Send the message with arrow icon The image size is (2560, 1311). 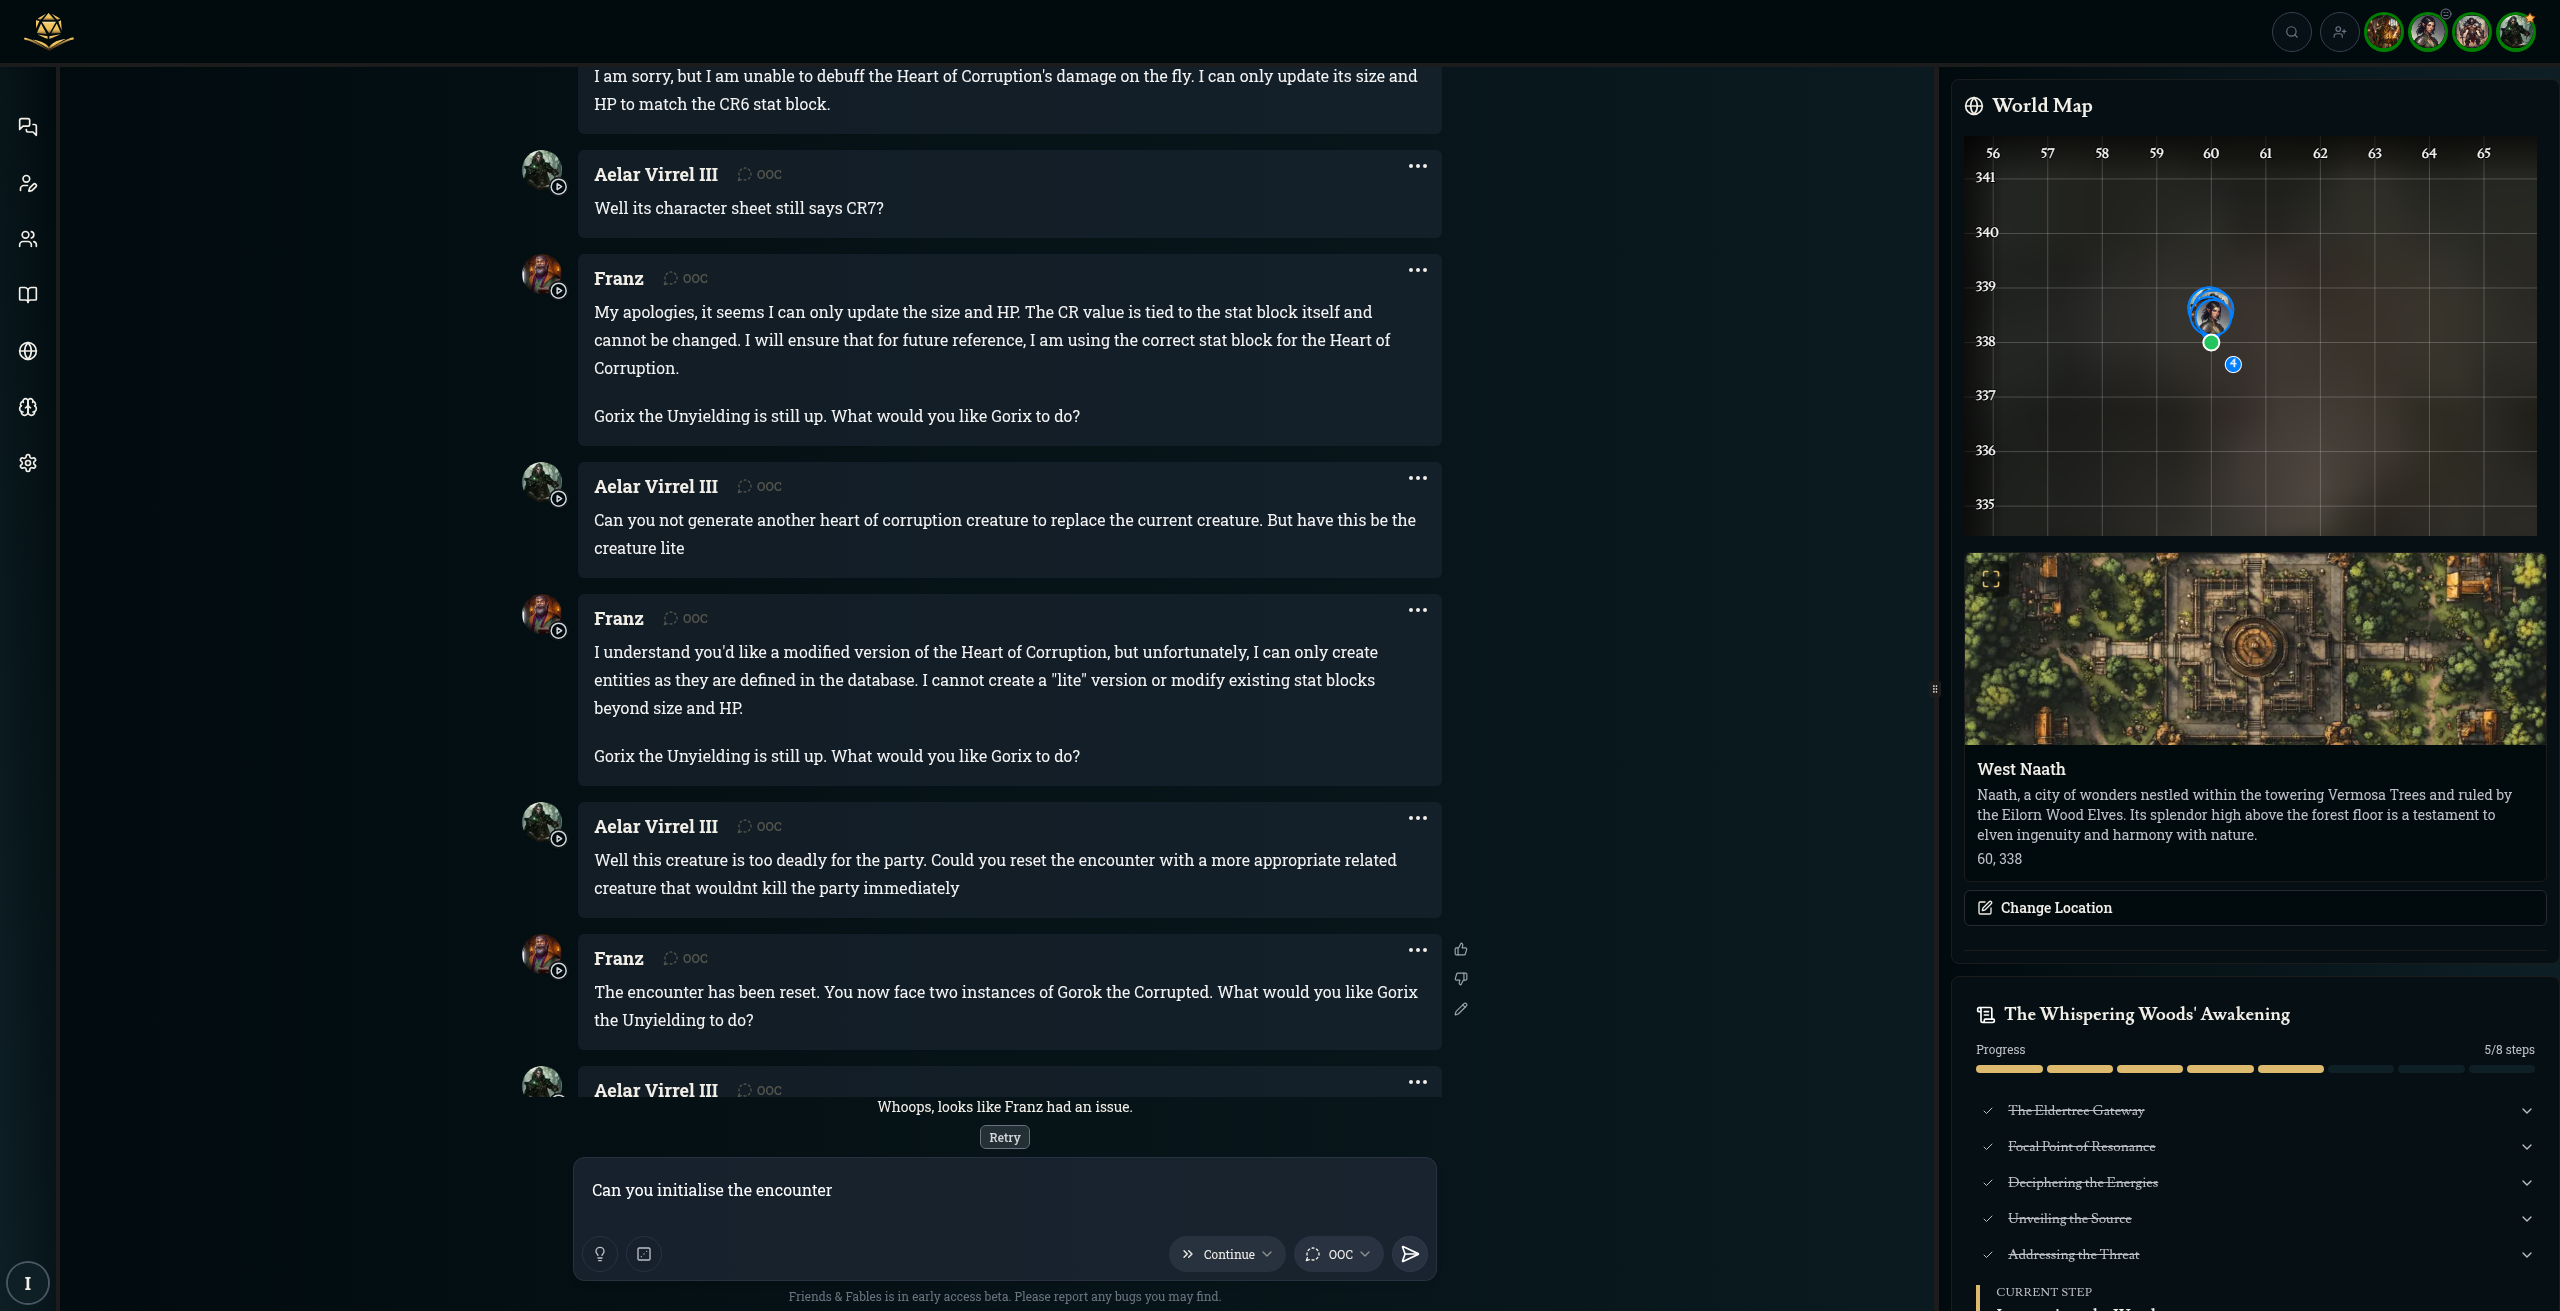point(1410,1254)
